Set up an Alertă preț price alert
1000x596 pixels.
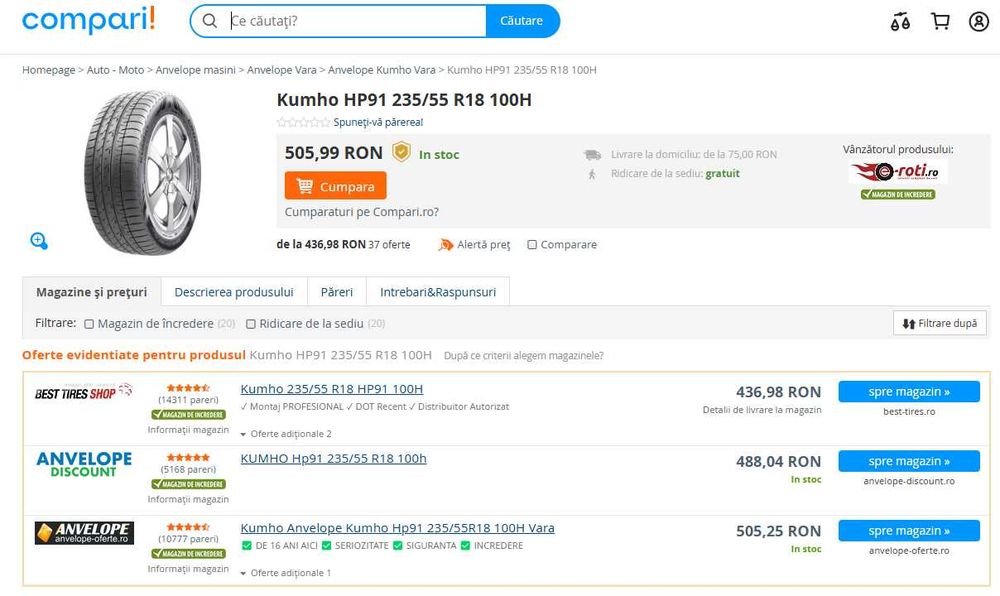pos(475,245)
